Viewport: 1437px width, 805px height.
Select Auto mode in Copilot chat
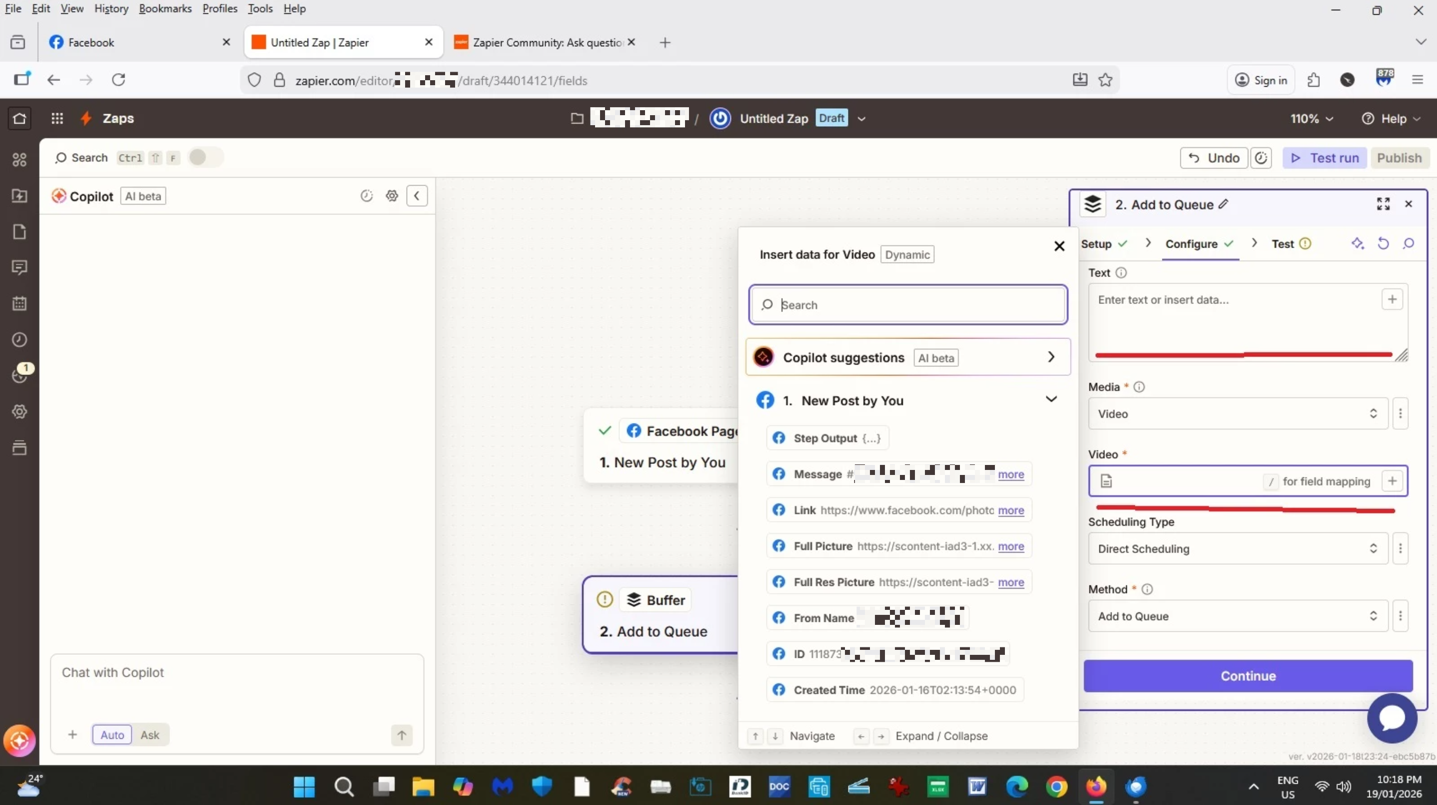[112, 735]
